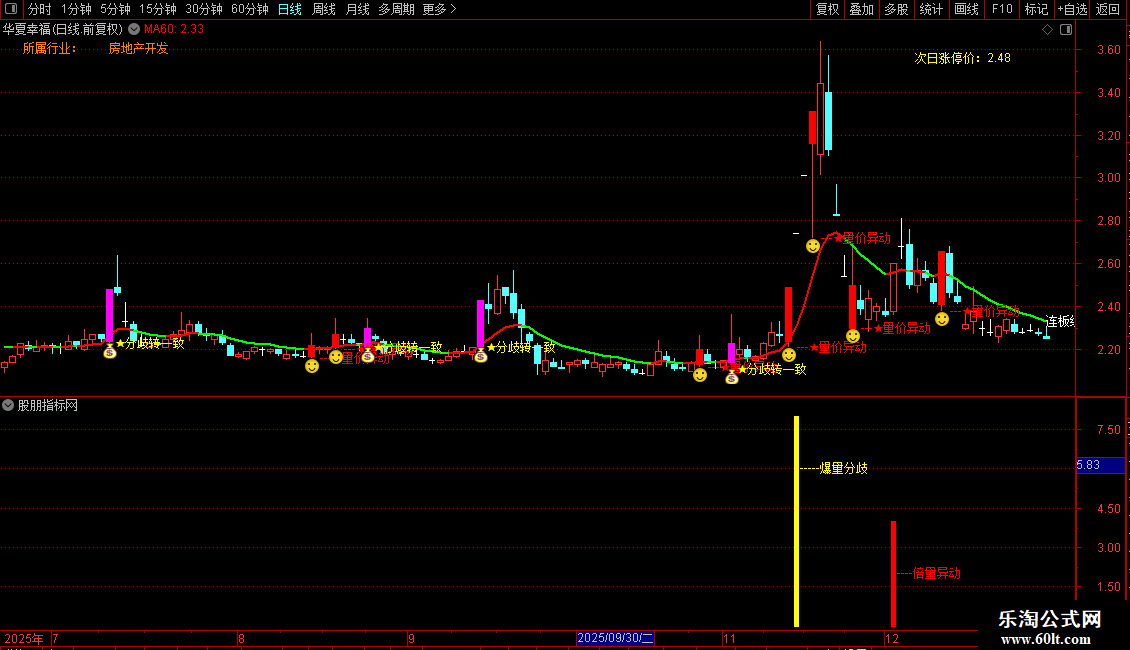Switch to the 周线 weekly chart

coord(324,9)
